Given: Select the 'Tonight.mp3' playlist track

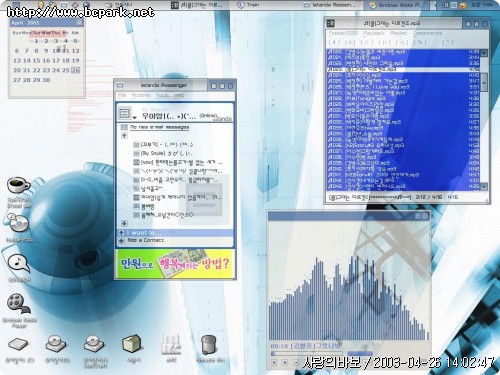Looking at the screenshot, I should [x=403, y=99].
